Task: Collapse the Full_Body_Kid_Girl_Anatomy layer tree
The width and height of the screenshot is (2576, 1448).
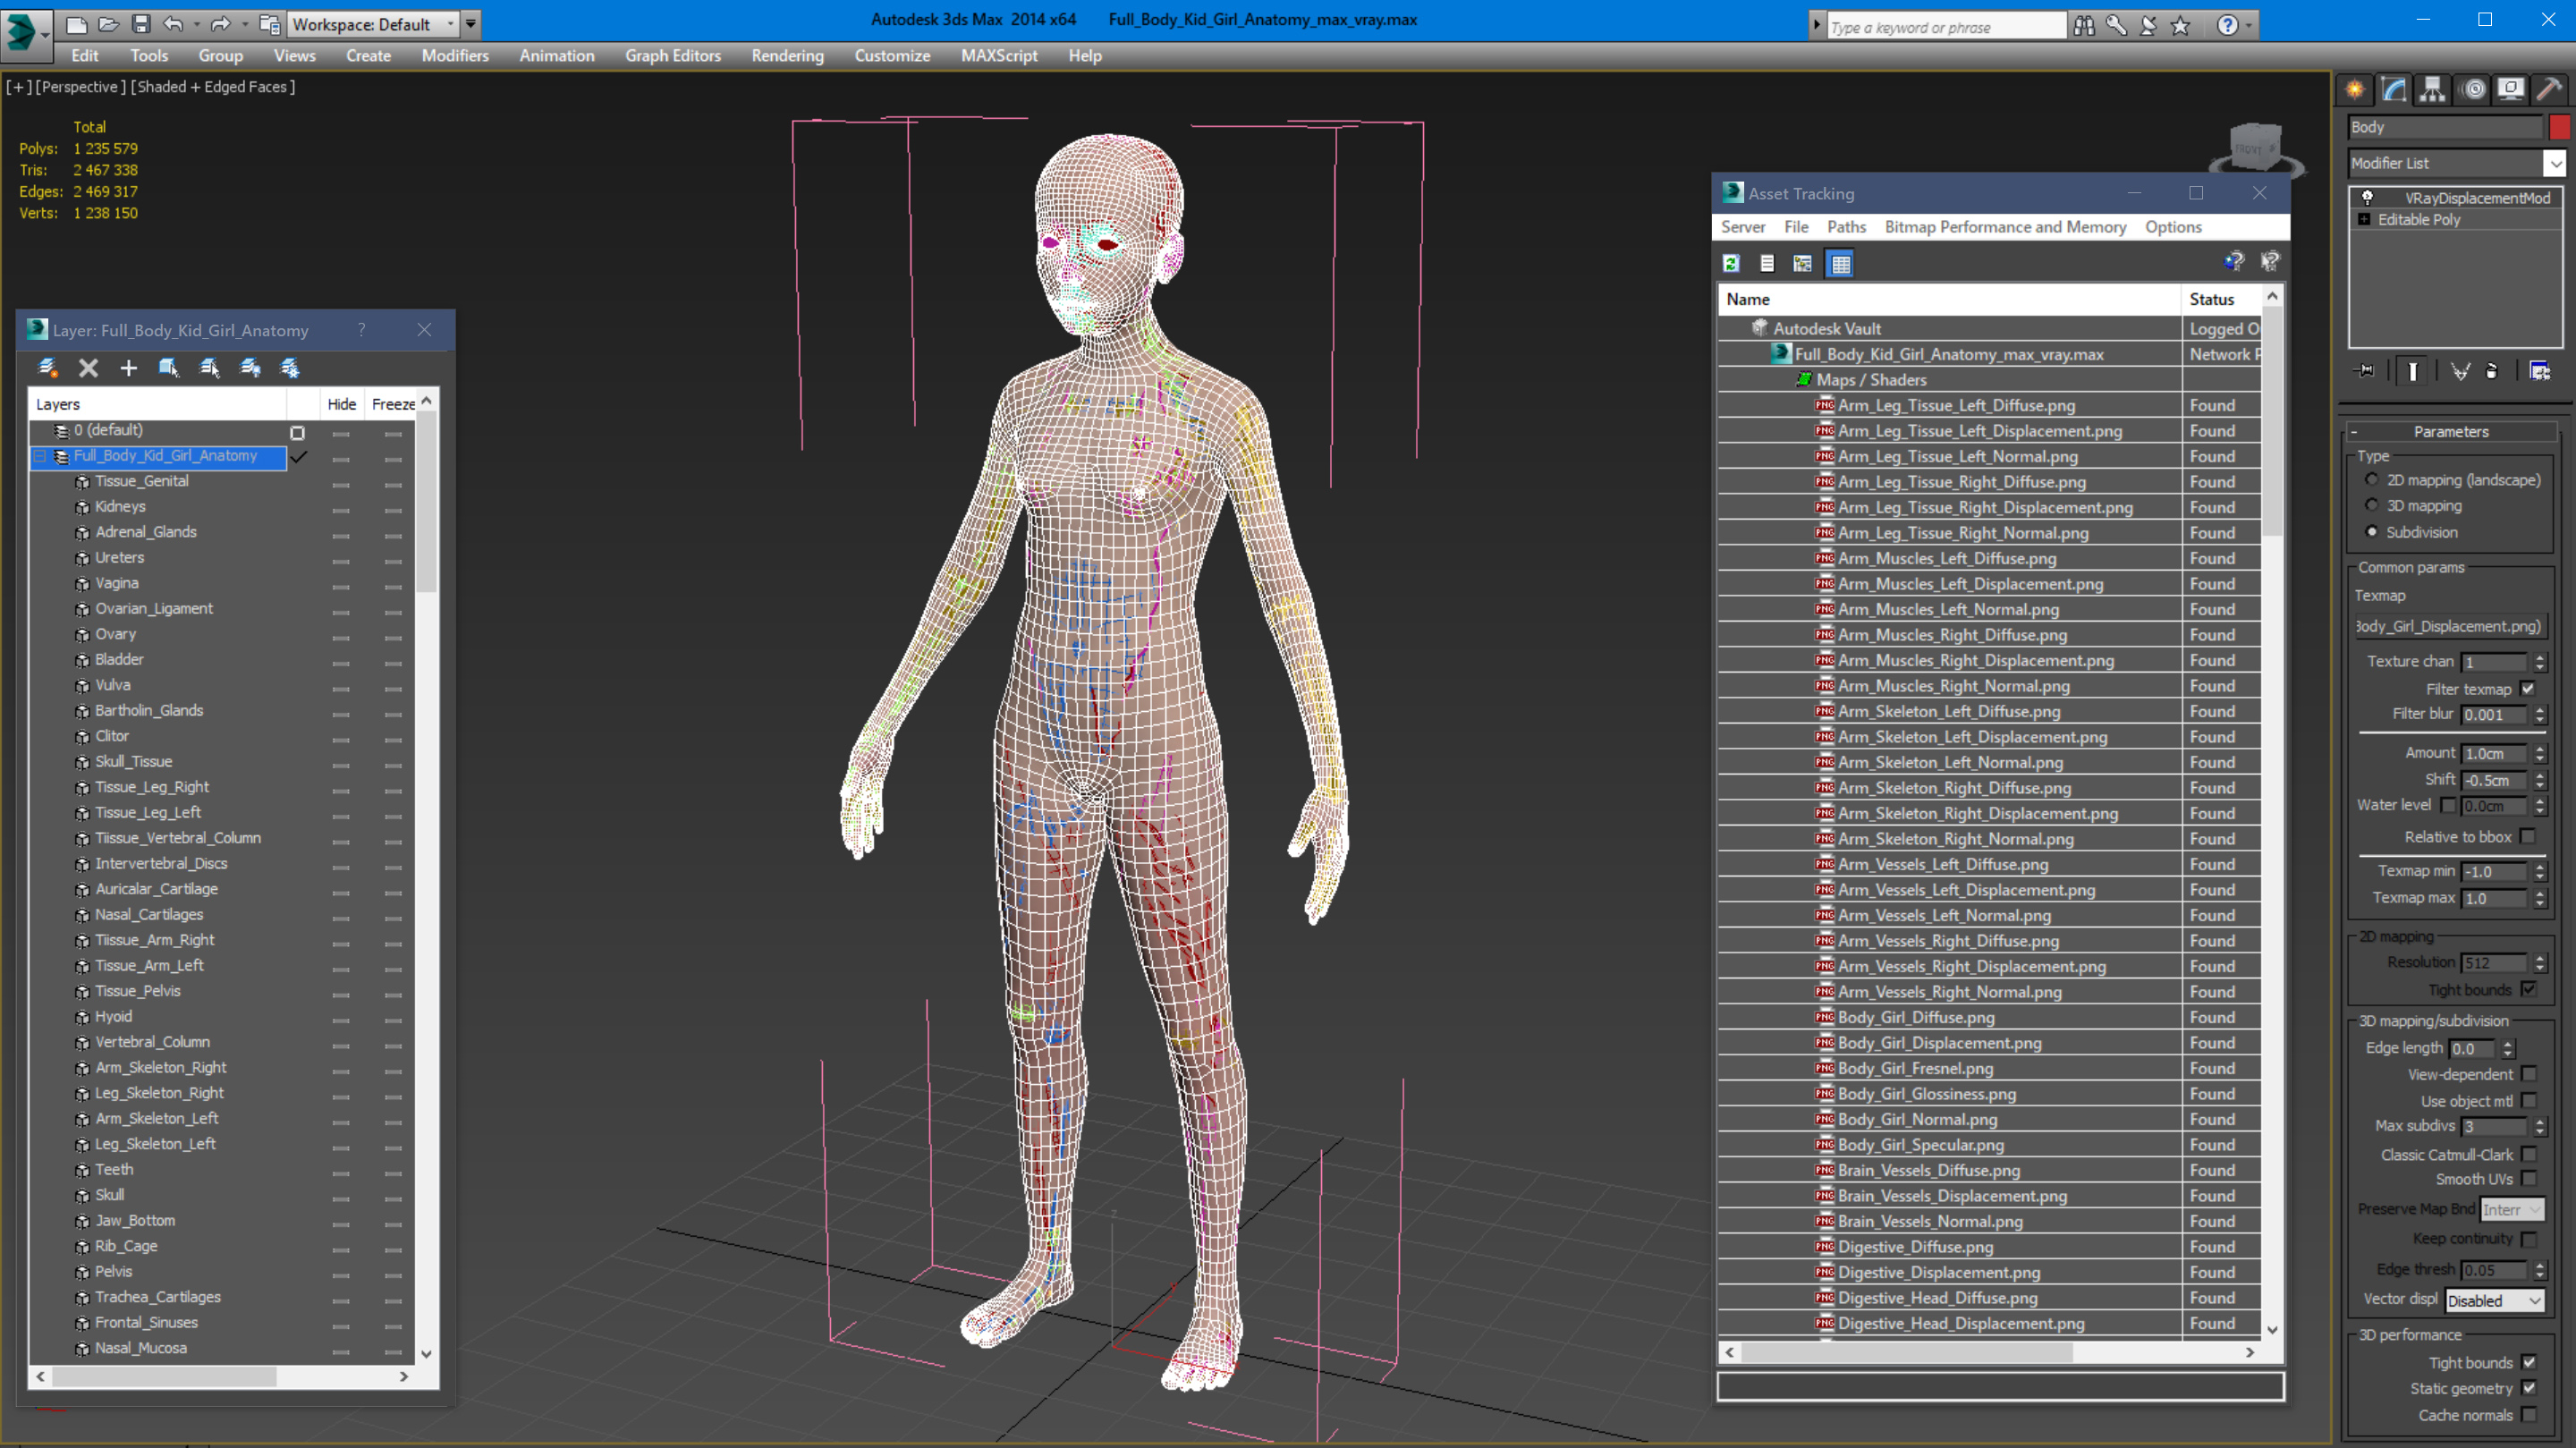Action: tap(40, 455)
